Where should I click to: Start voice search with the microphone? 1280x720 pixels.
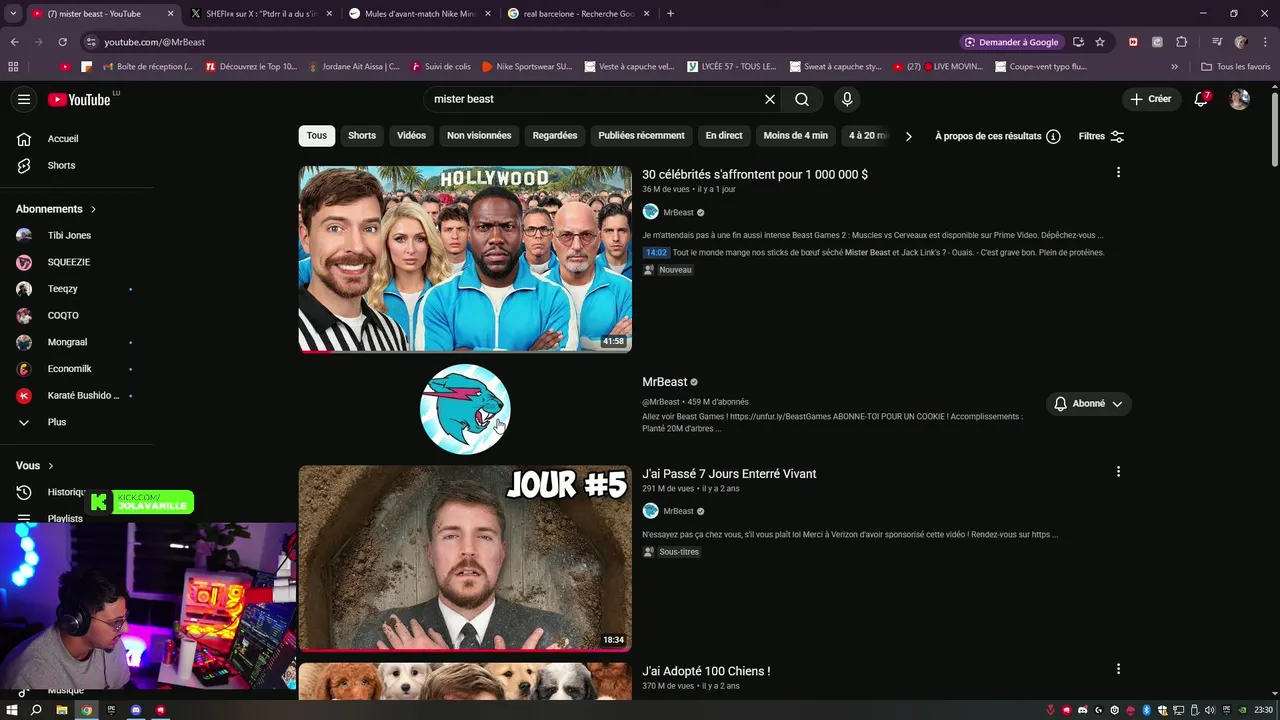847,99
